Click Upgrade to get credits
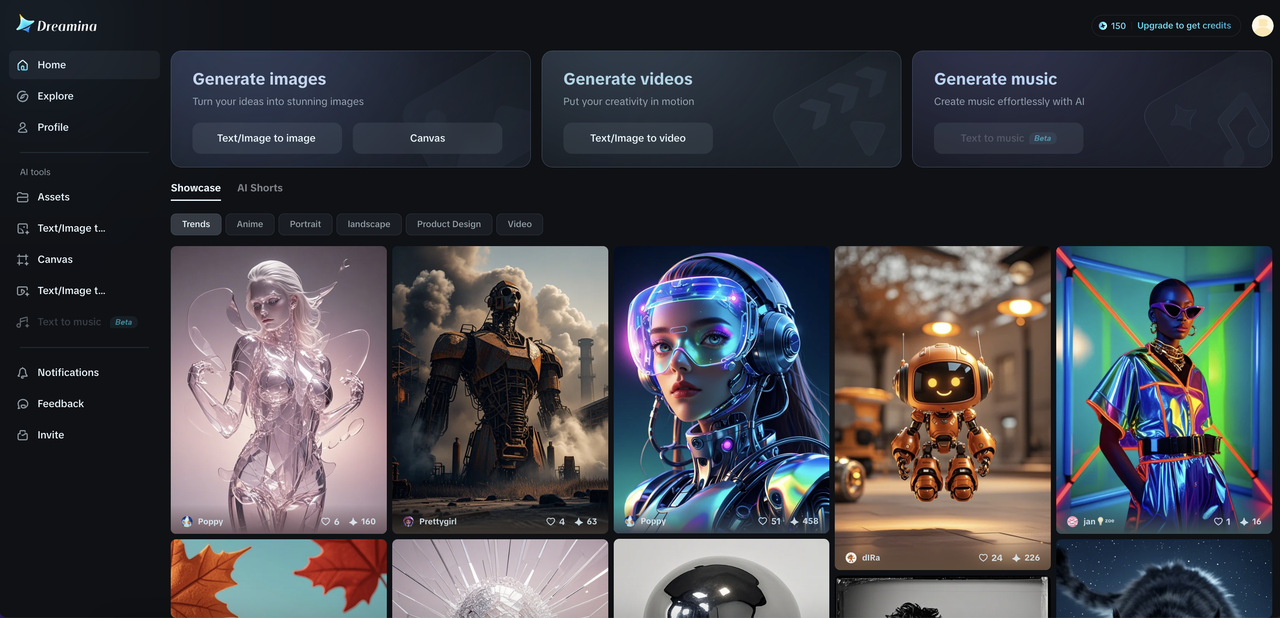The height and width of the screenshot is (618, 1280). point(1184,26)
